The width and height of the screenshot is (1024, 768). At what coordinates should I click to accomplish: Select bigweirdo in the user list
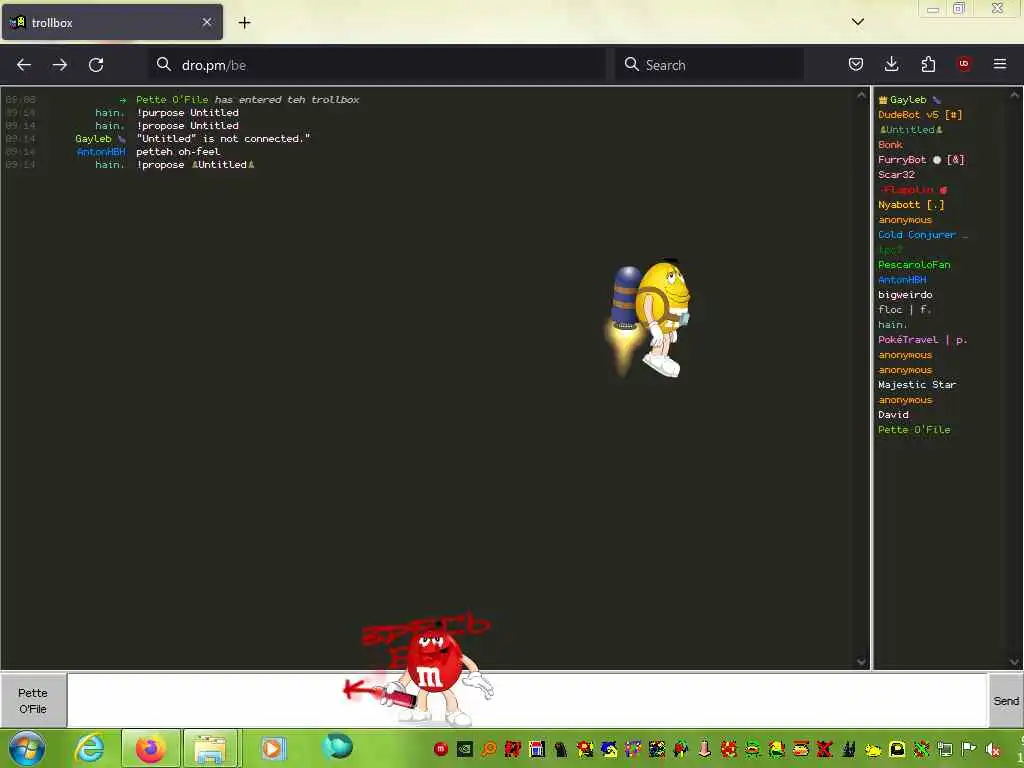click(905, 295)
